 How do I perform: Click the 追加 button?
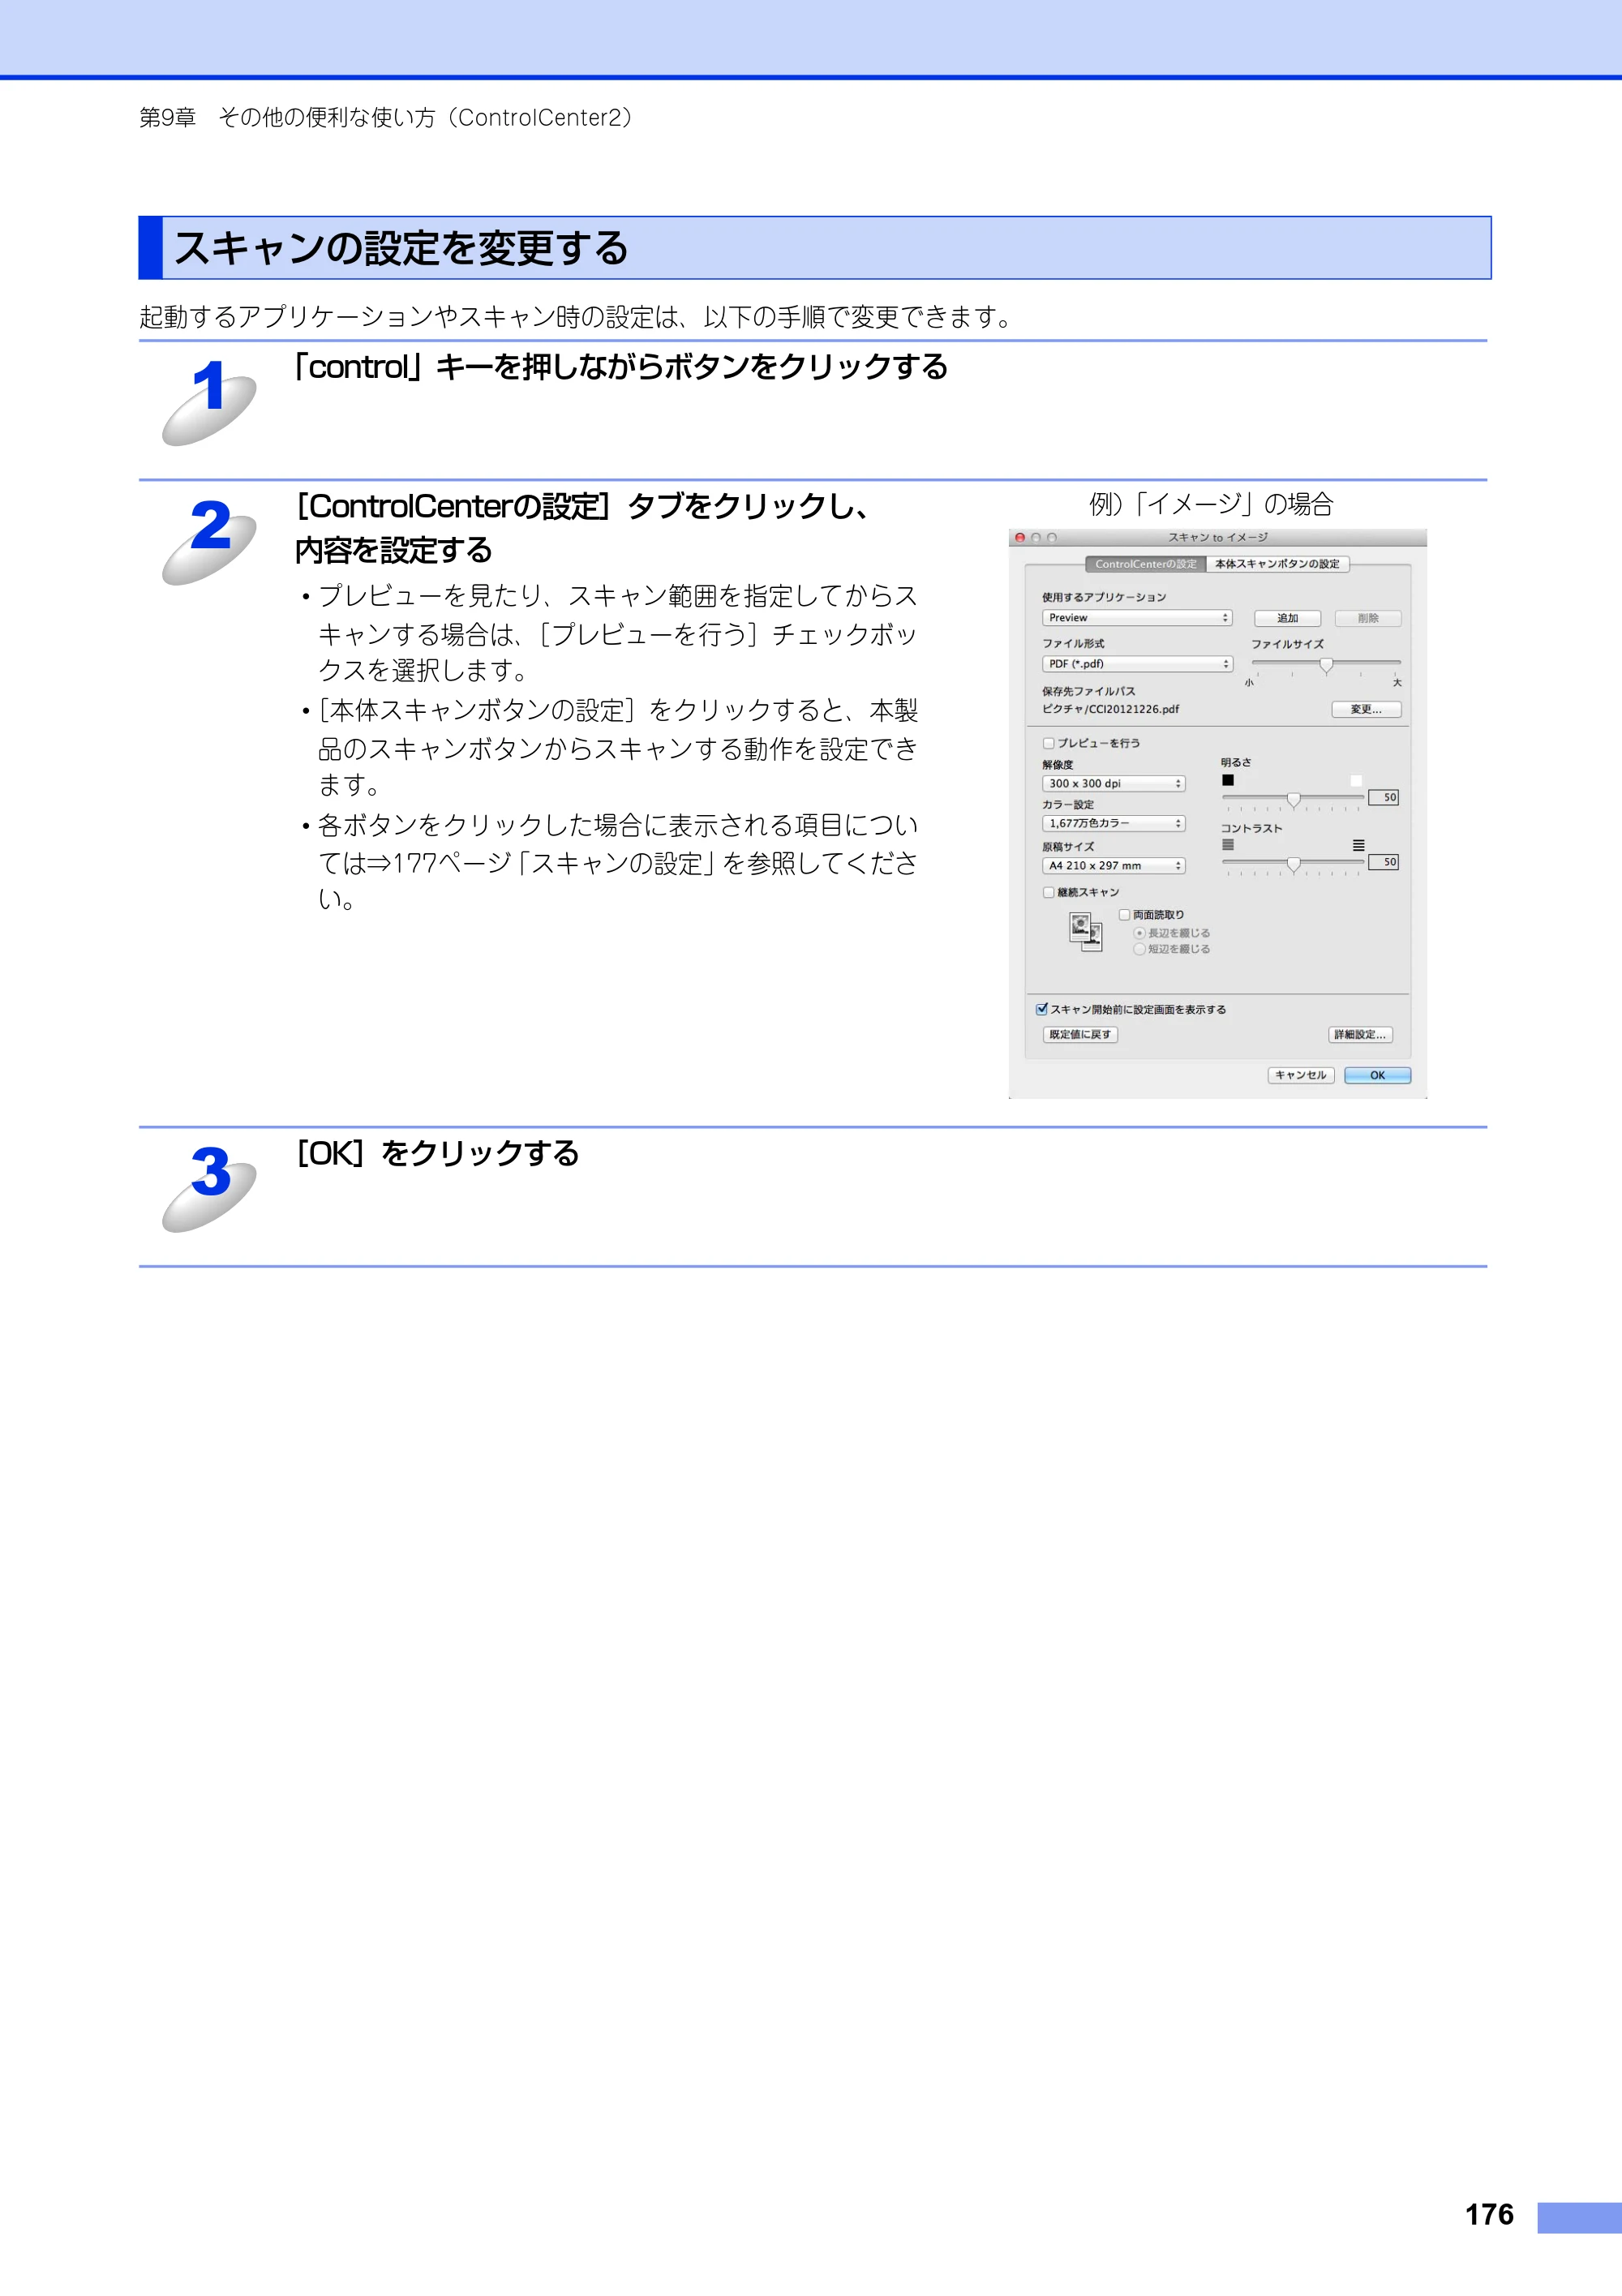pos(1288,618)
